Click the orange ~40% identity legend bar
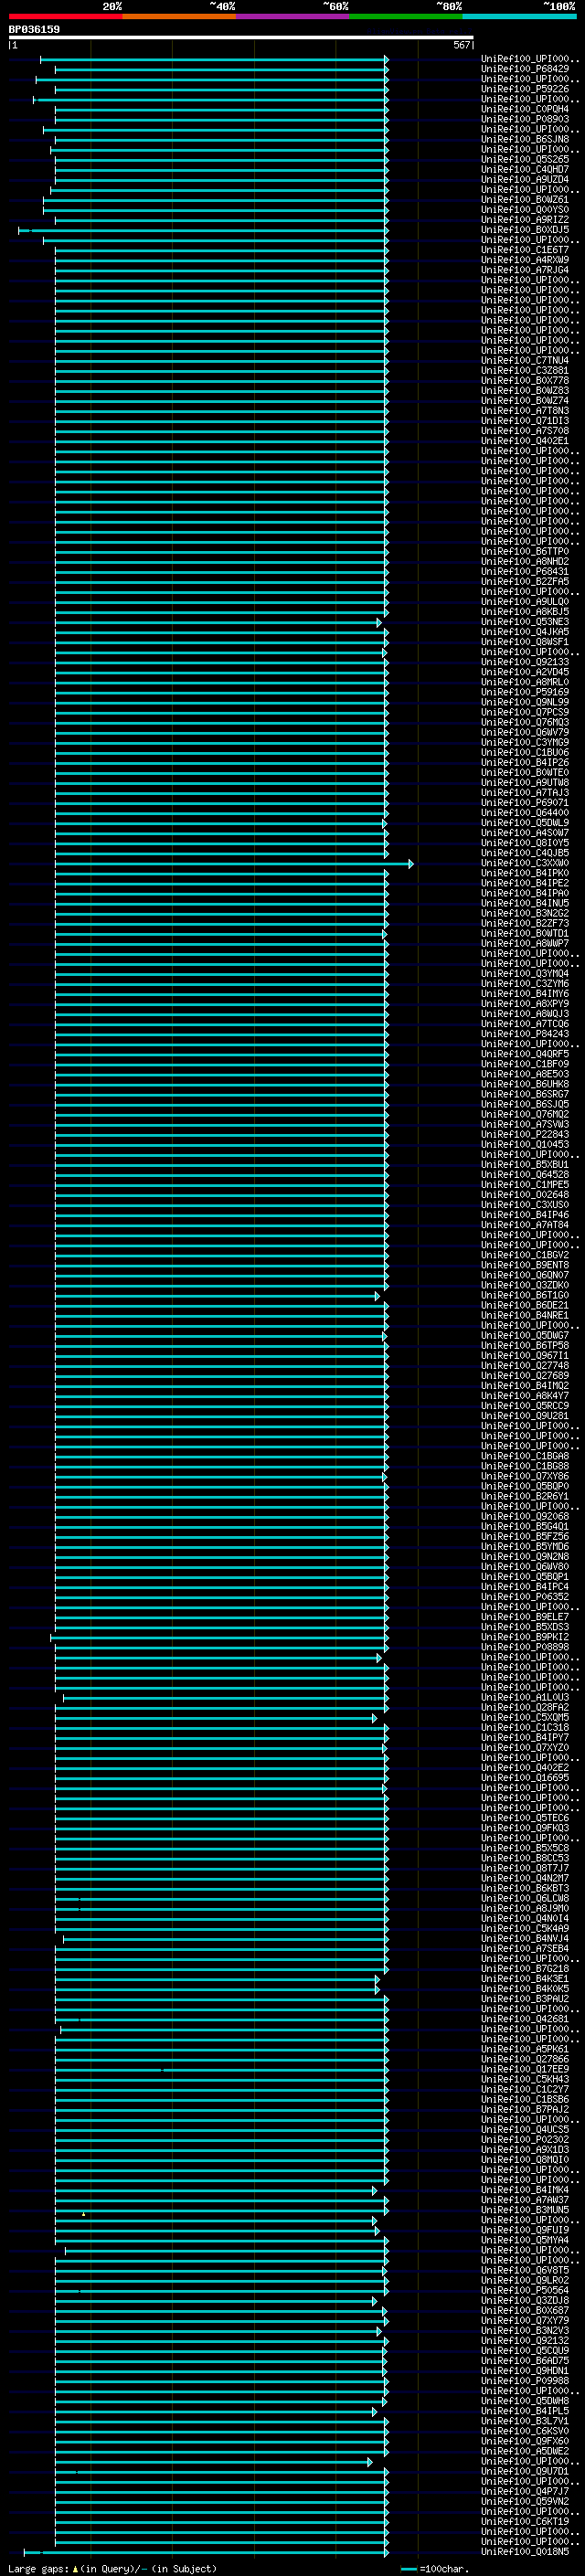 179,16
